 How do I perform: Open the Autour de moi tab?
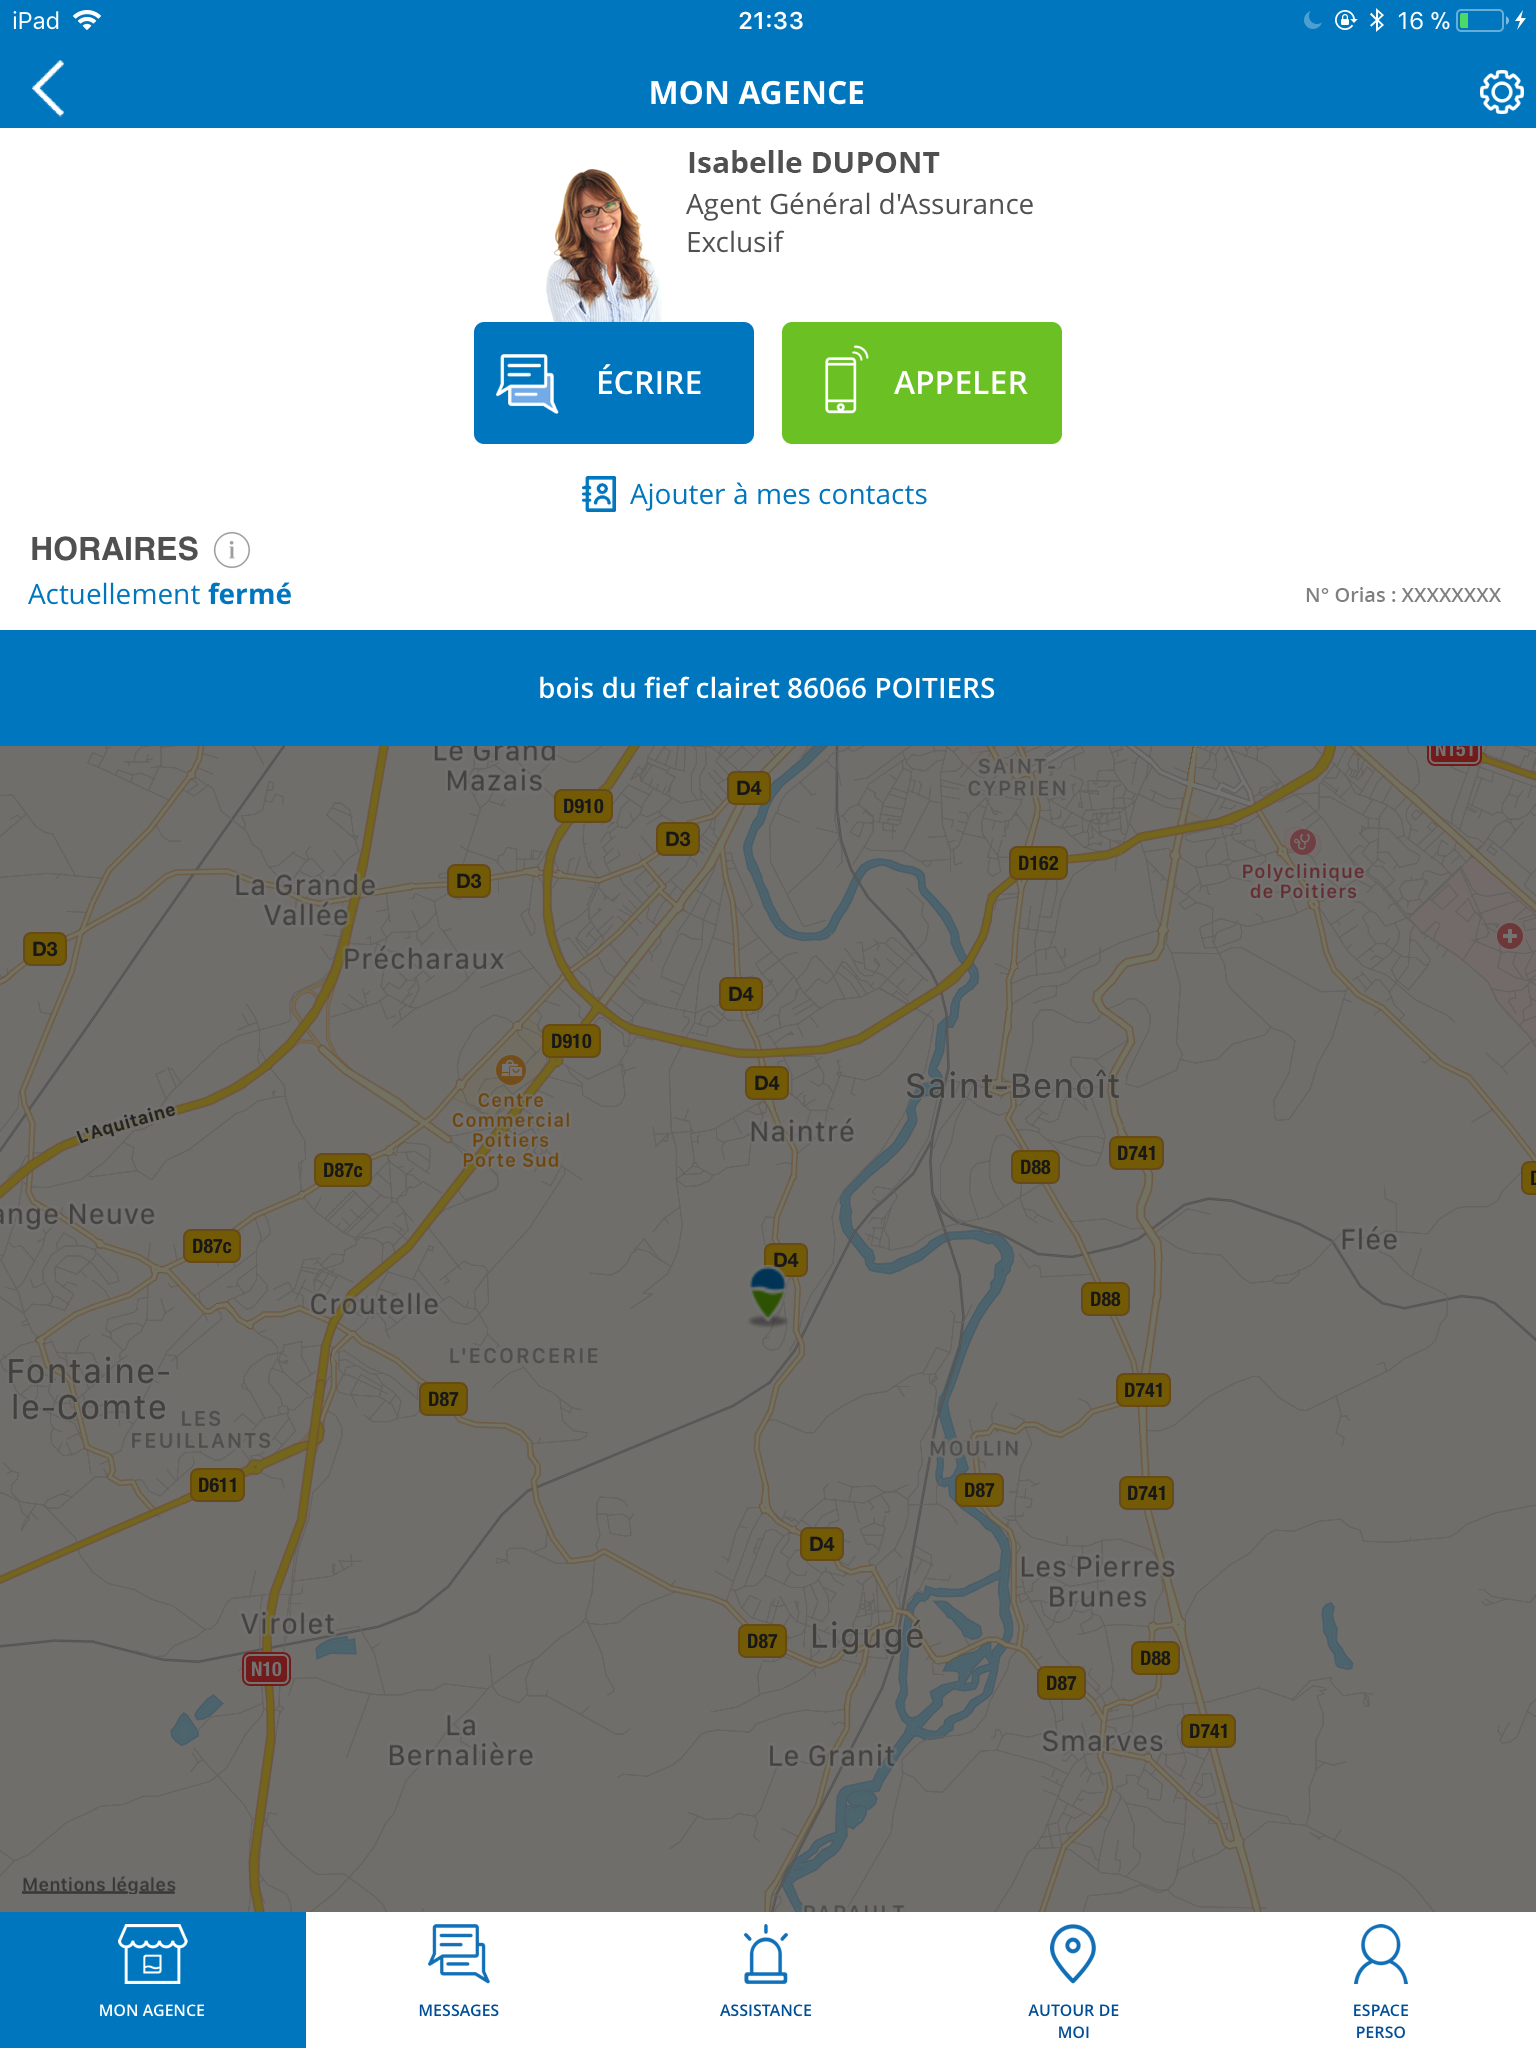click(x=1073, y=1980)
